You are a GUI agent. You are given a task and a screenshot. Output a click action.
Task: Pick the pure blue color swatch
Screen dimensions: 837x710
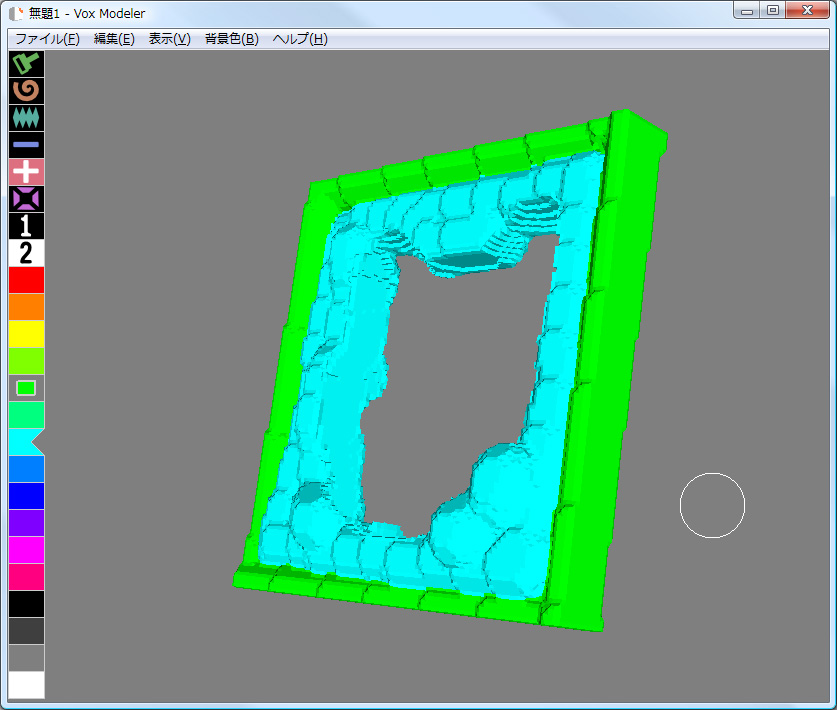[26, 496]
